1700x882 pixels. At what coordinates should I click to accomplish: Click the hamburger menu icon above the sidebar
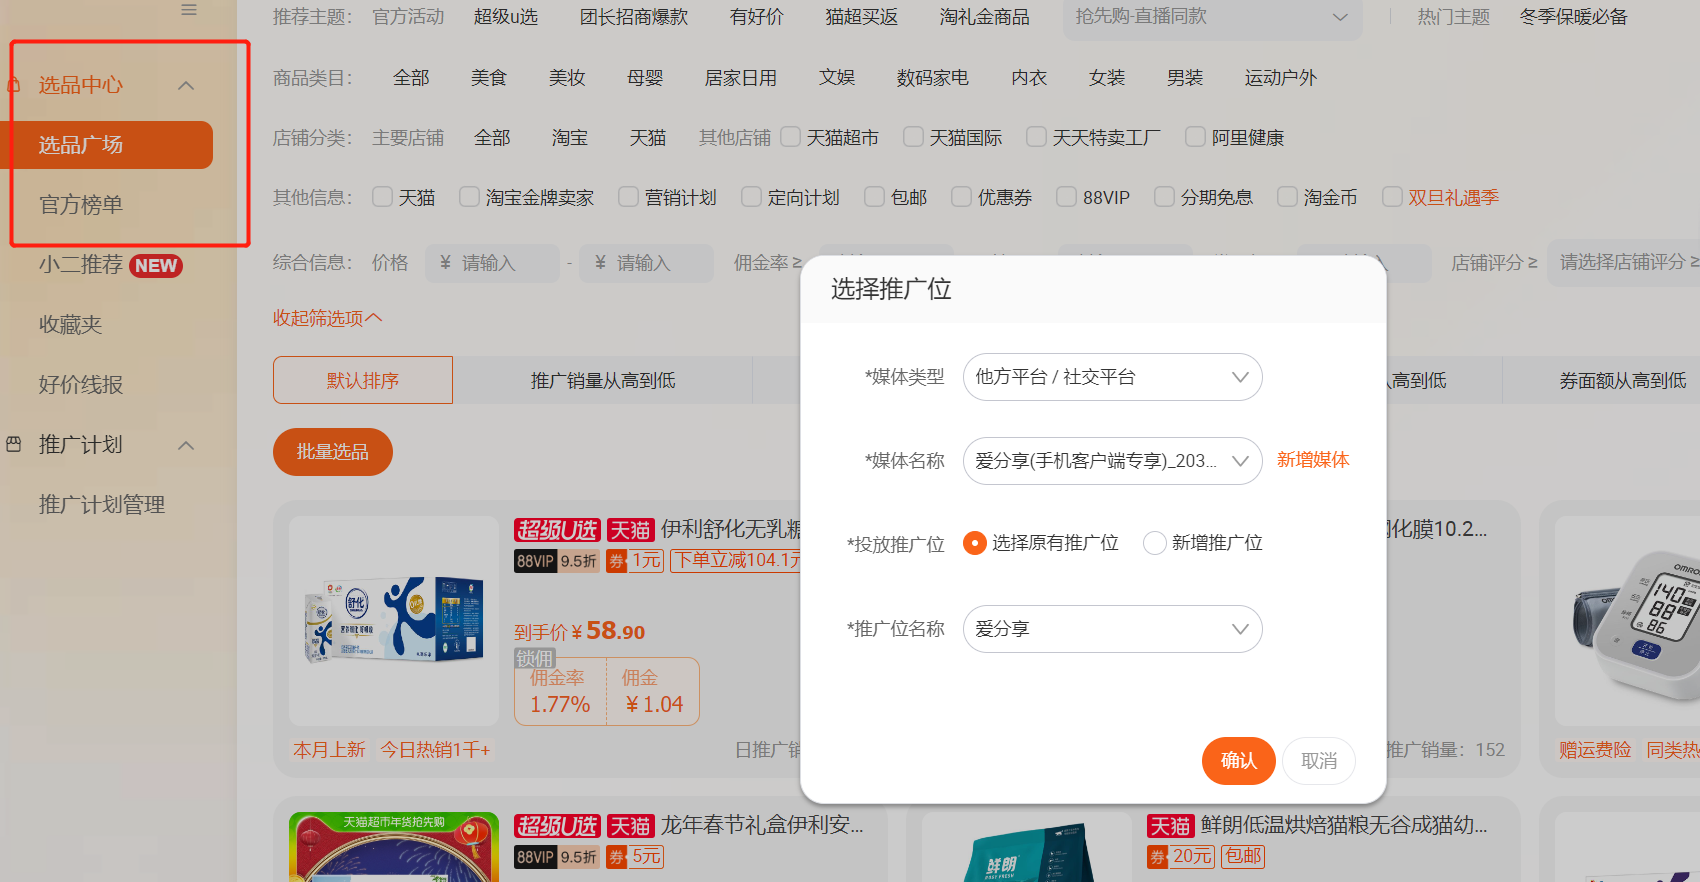(189, 9)
